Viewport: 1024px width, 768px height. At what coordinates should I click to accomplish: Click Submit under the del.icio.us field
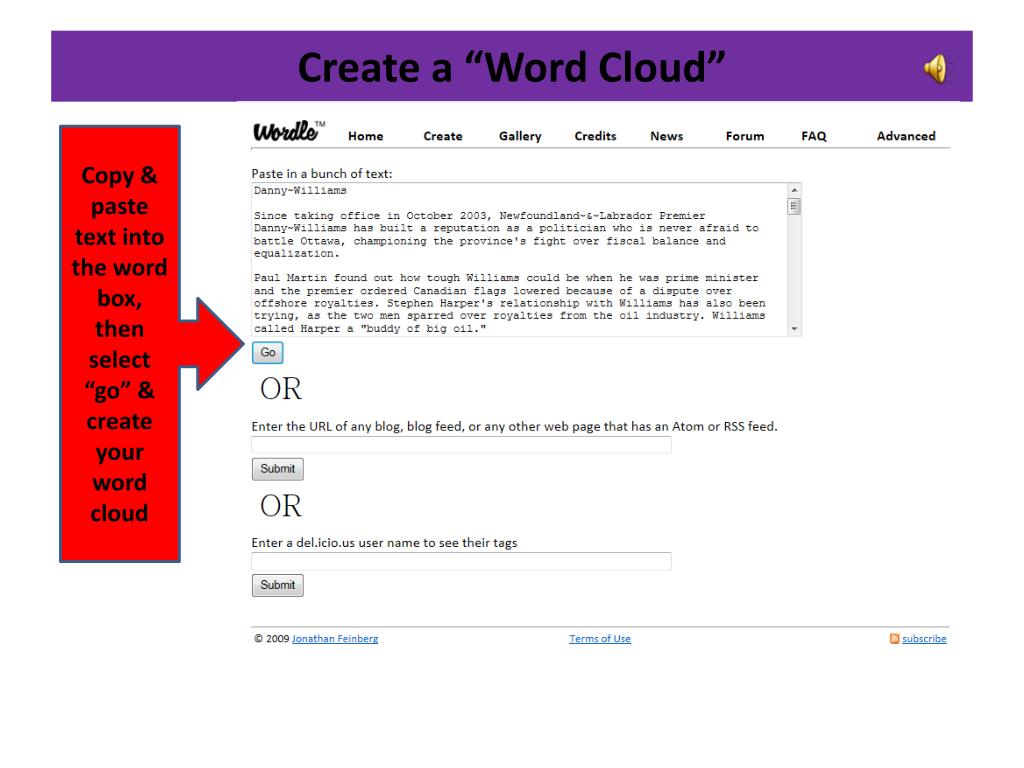point(278,585)
